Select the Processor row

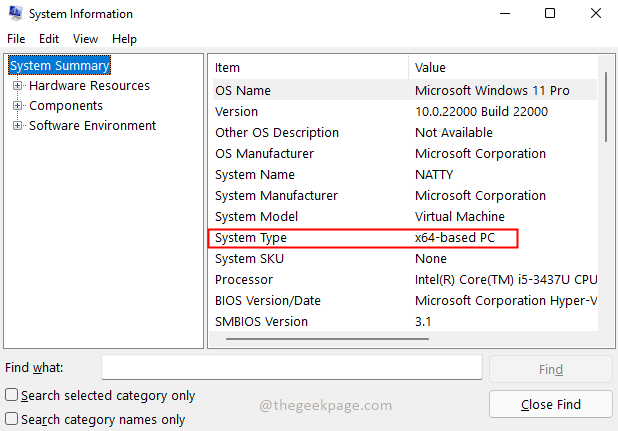tap(405, 280)
